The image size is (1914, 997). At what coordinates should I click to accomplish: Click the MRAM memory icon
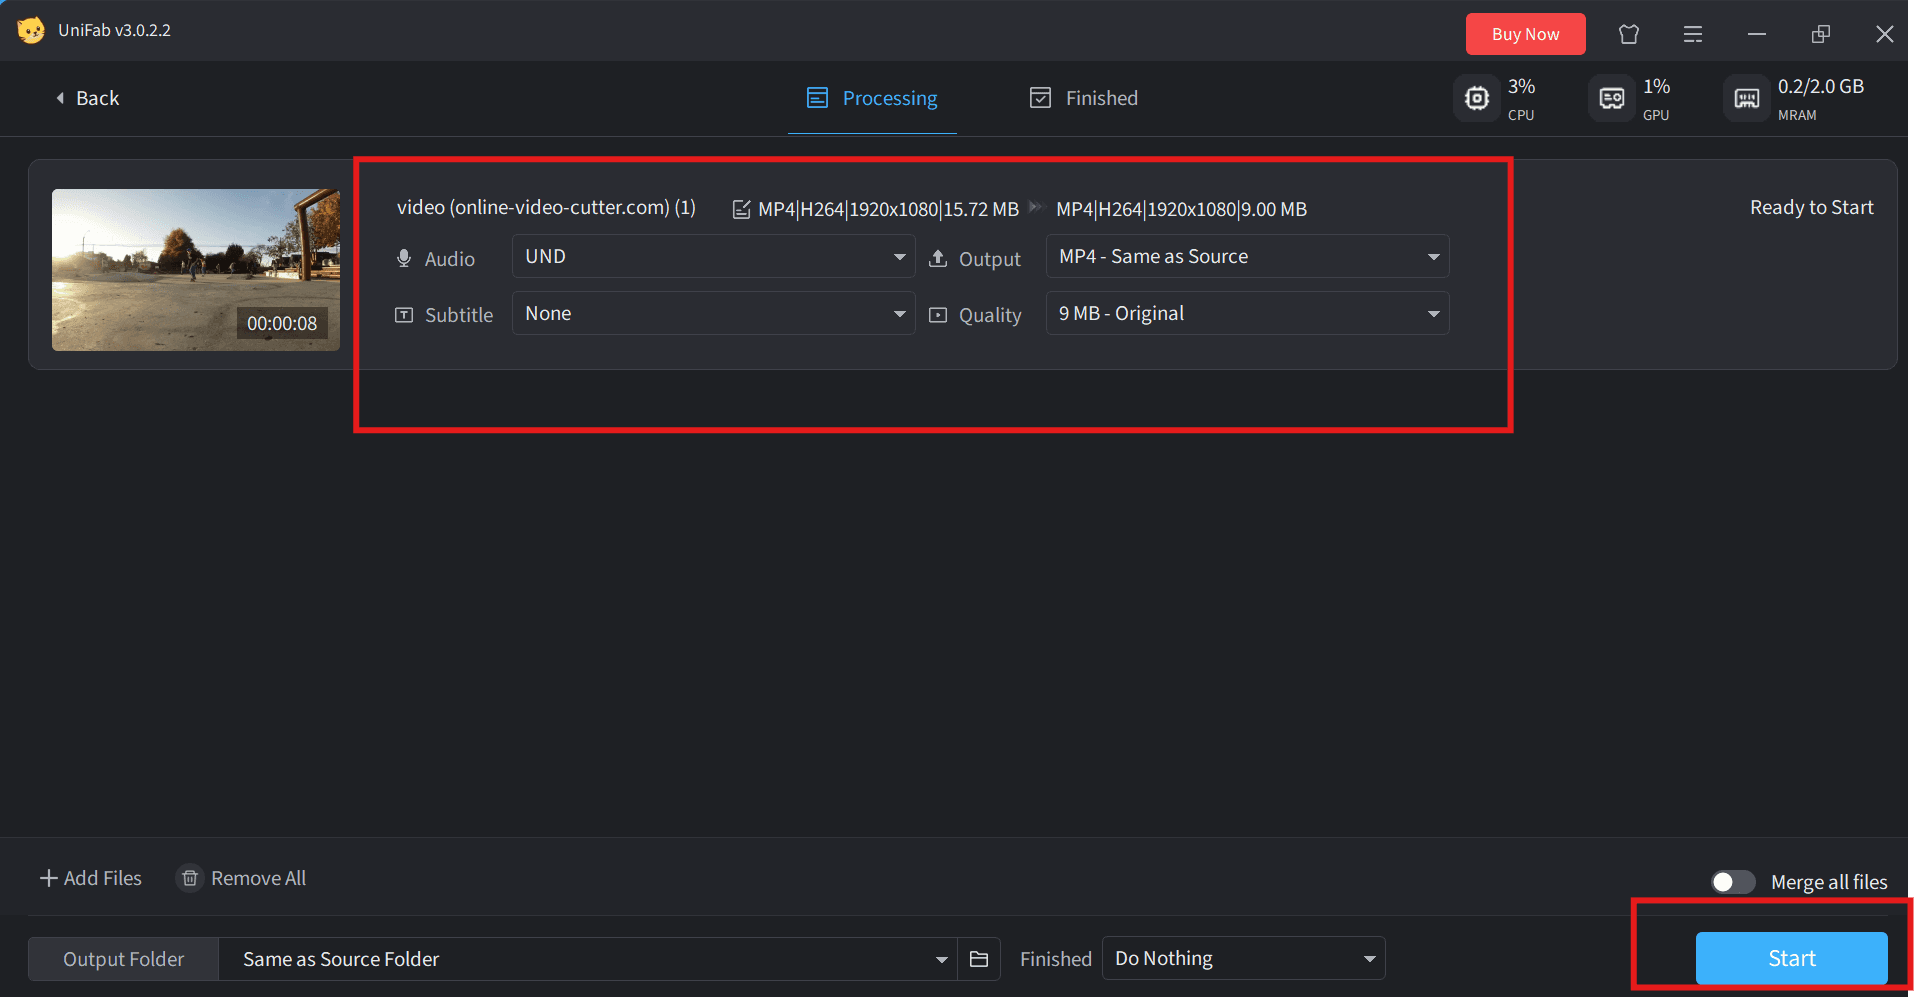click(1746, 98)
